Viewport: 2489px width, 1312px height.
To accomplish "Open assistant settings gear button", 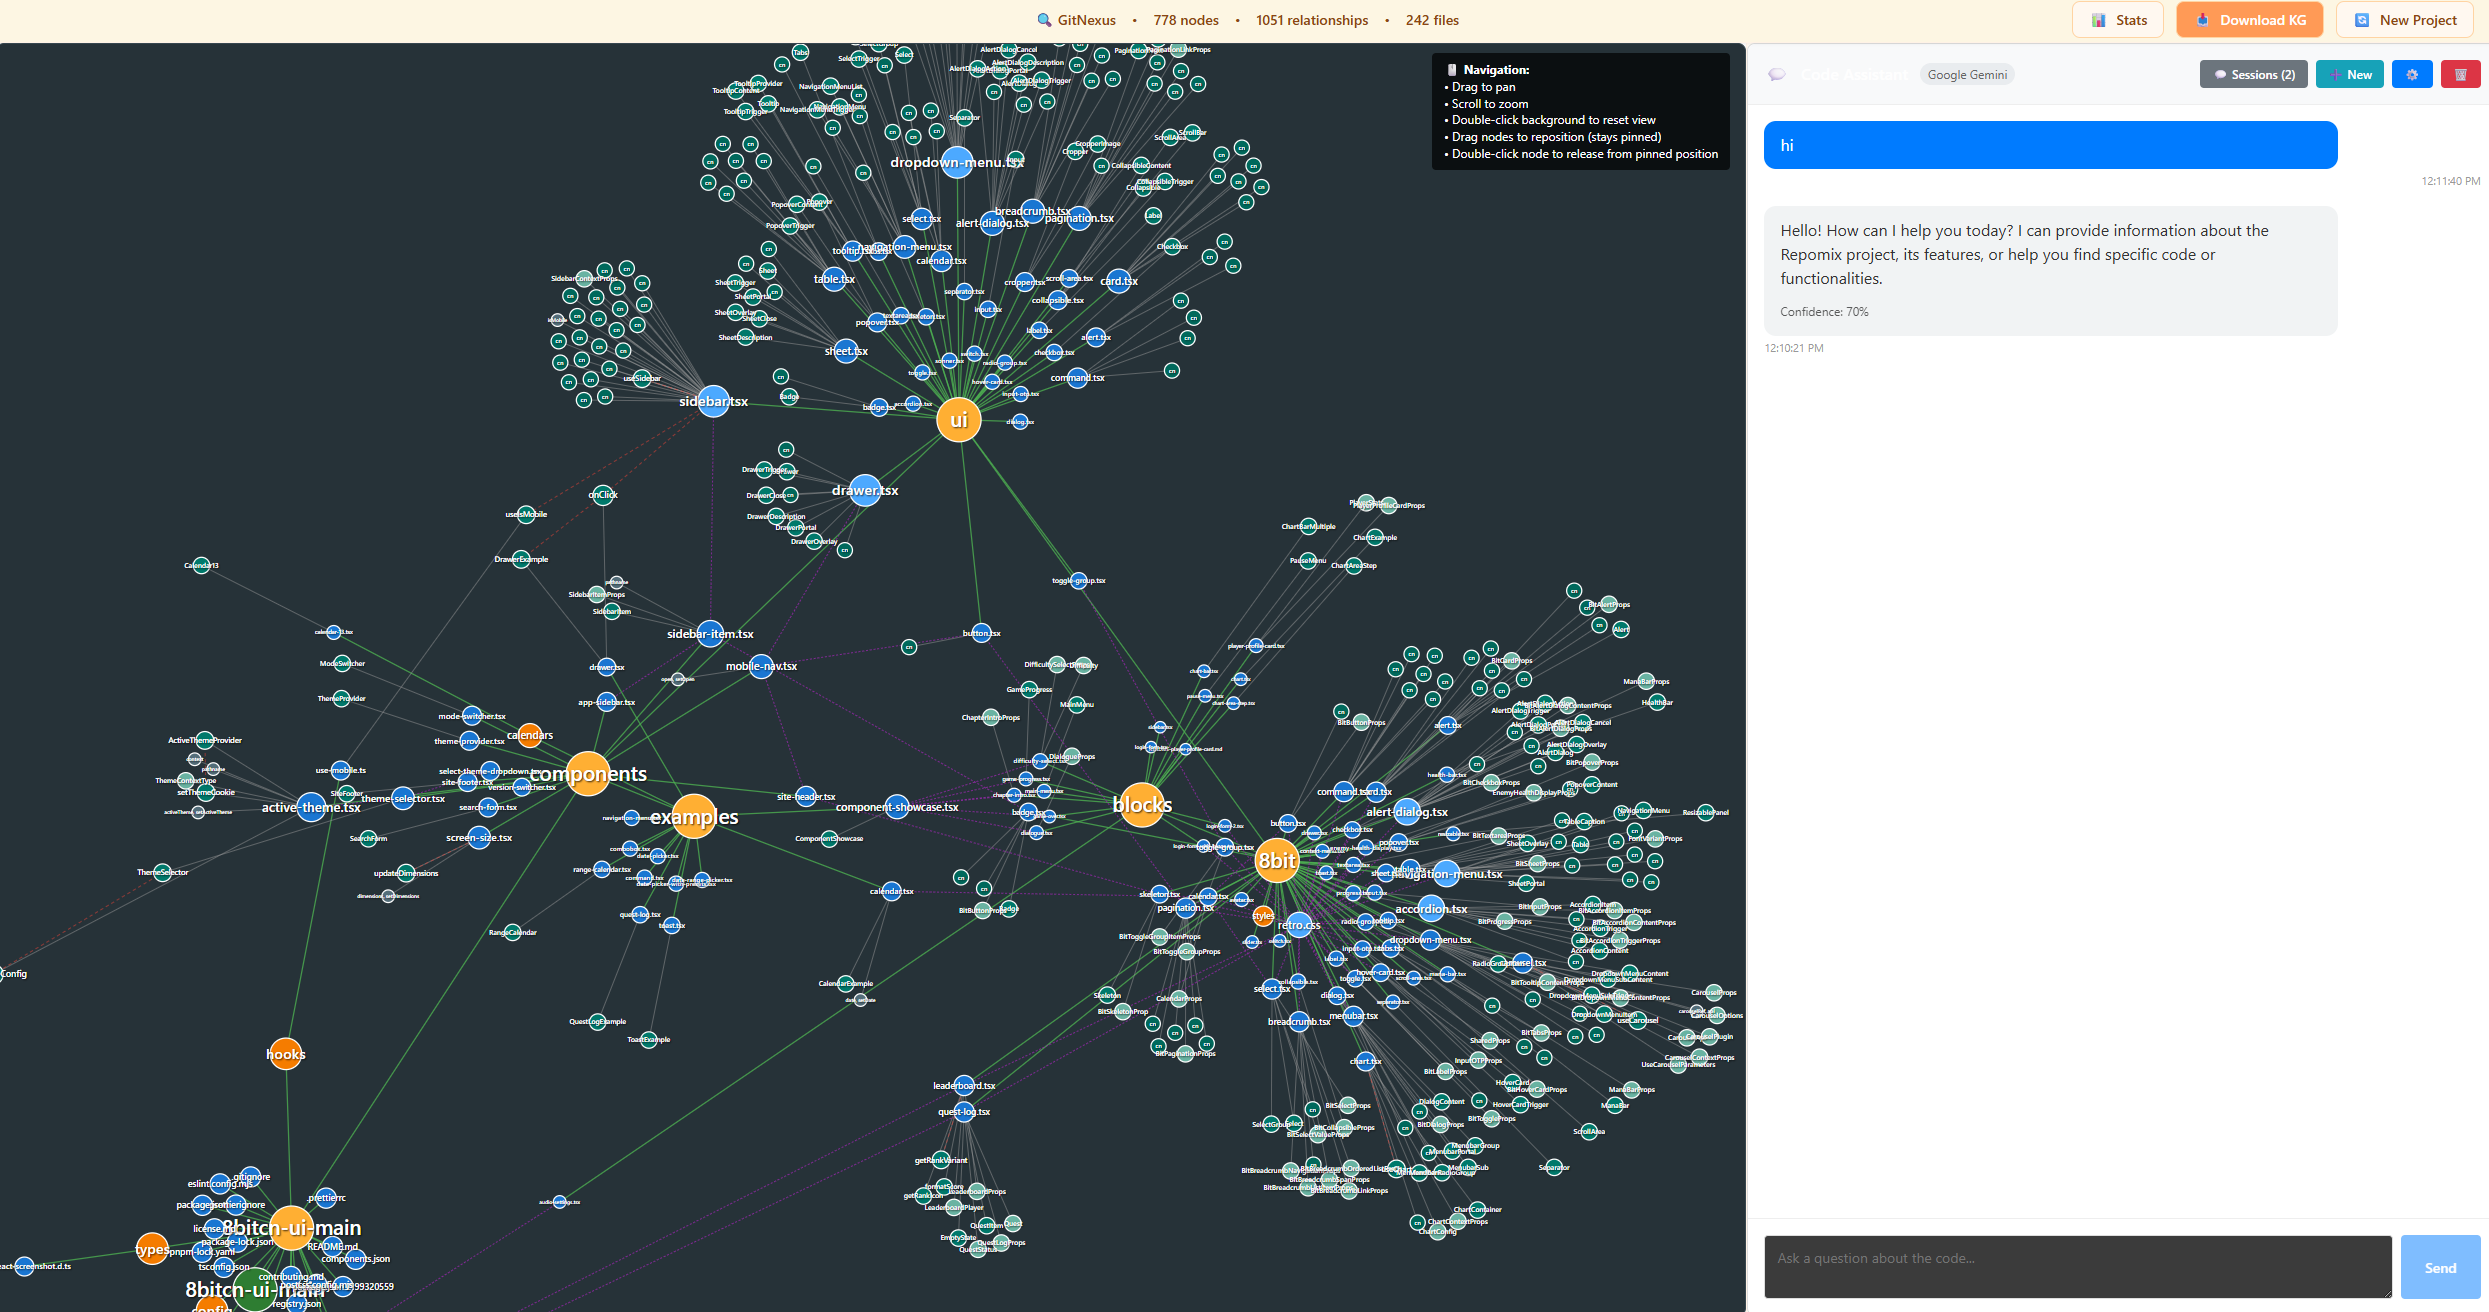I will (x=2411, y=75).
